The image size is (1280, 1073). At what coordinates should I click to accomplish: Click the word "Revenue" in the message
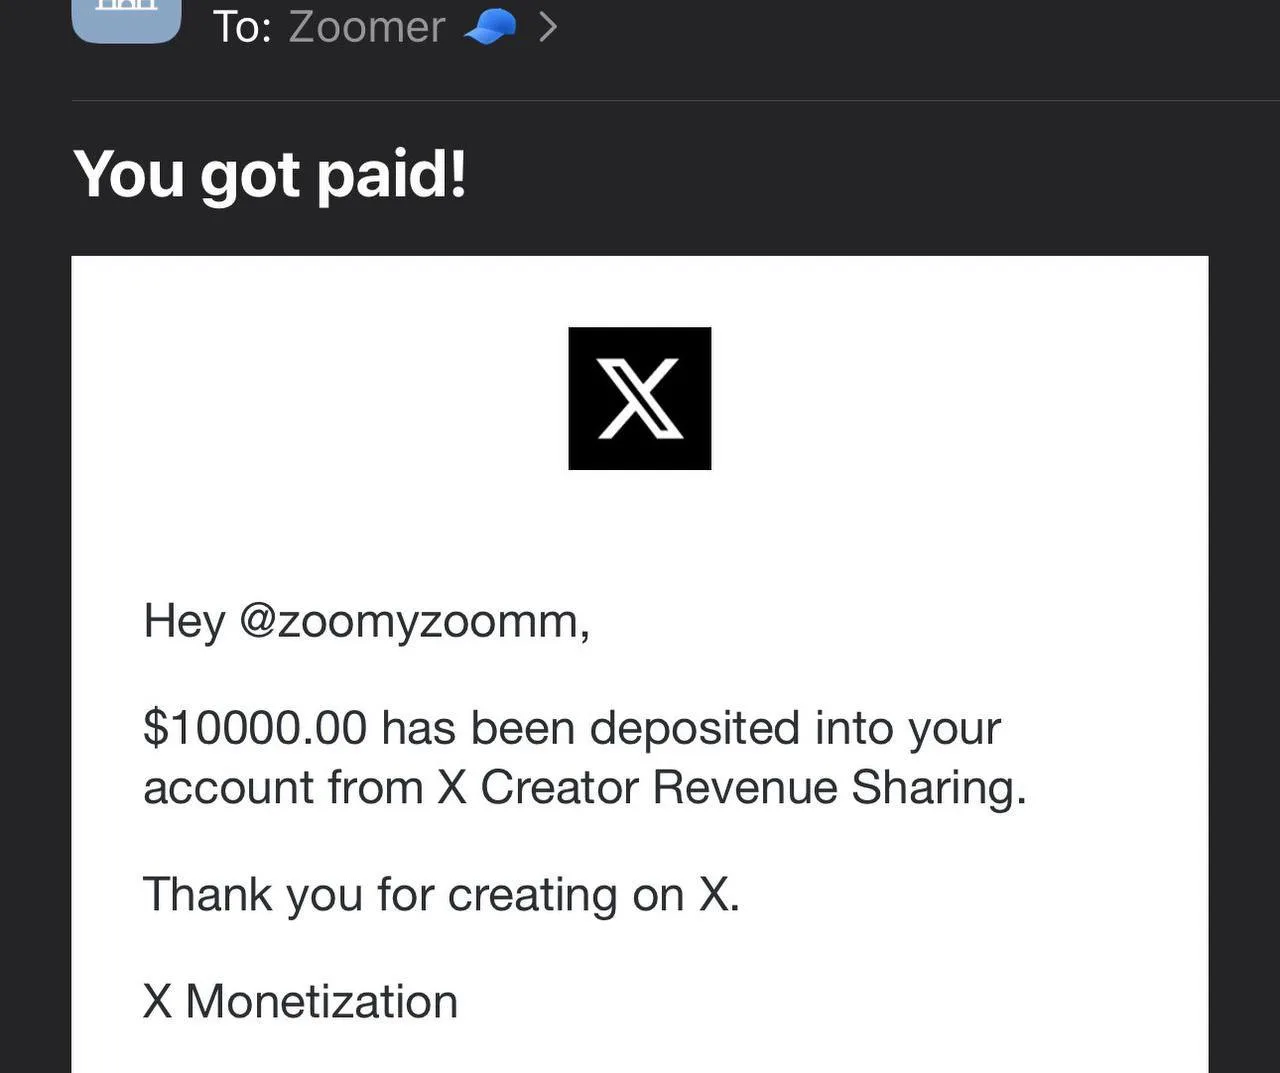click(745, 788)
